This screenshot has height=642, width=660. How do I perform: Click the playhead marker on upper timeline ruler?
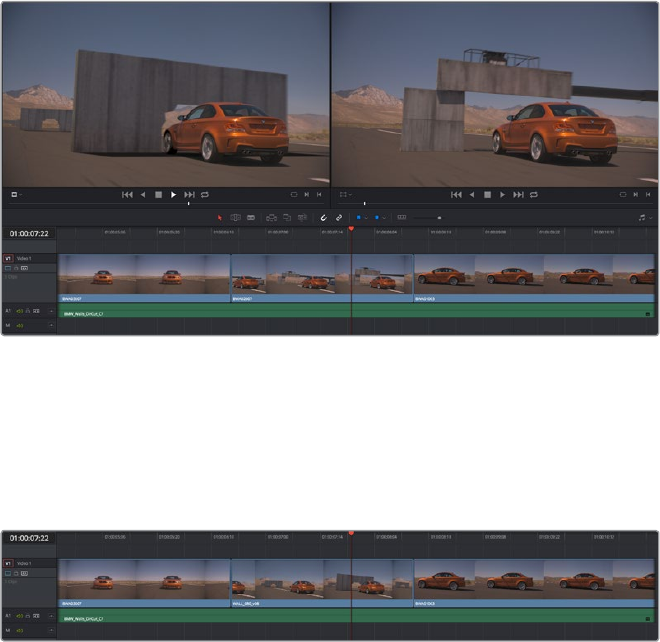click(351, 230)
